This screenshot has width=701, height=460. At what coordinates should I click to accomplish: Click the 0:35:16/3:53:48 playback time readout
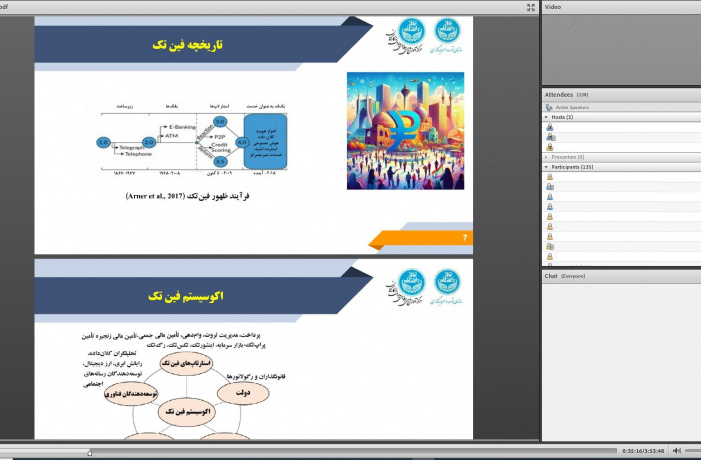tap(643, 451)
